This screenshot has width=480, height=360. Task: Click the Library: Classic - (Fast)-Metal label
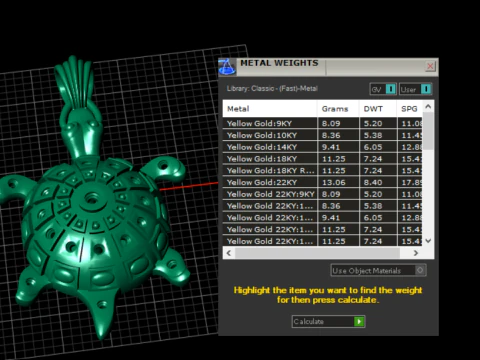click(x=272, y=89)
